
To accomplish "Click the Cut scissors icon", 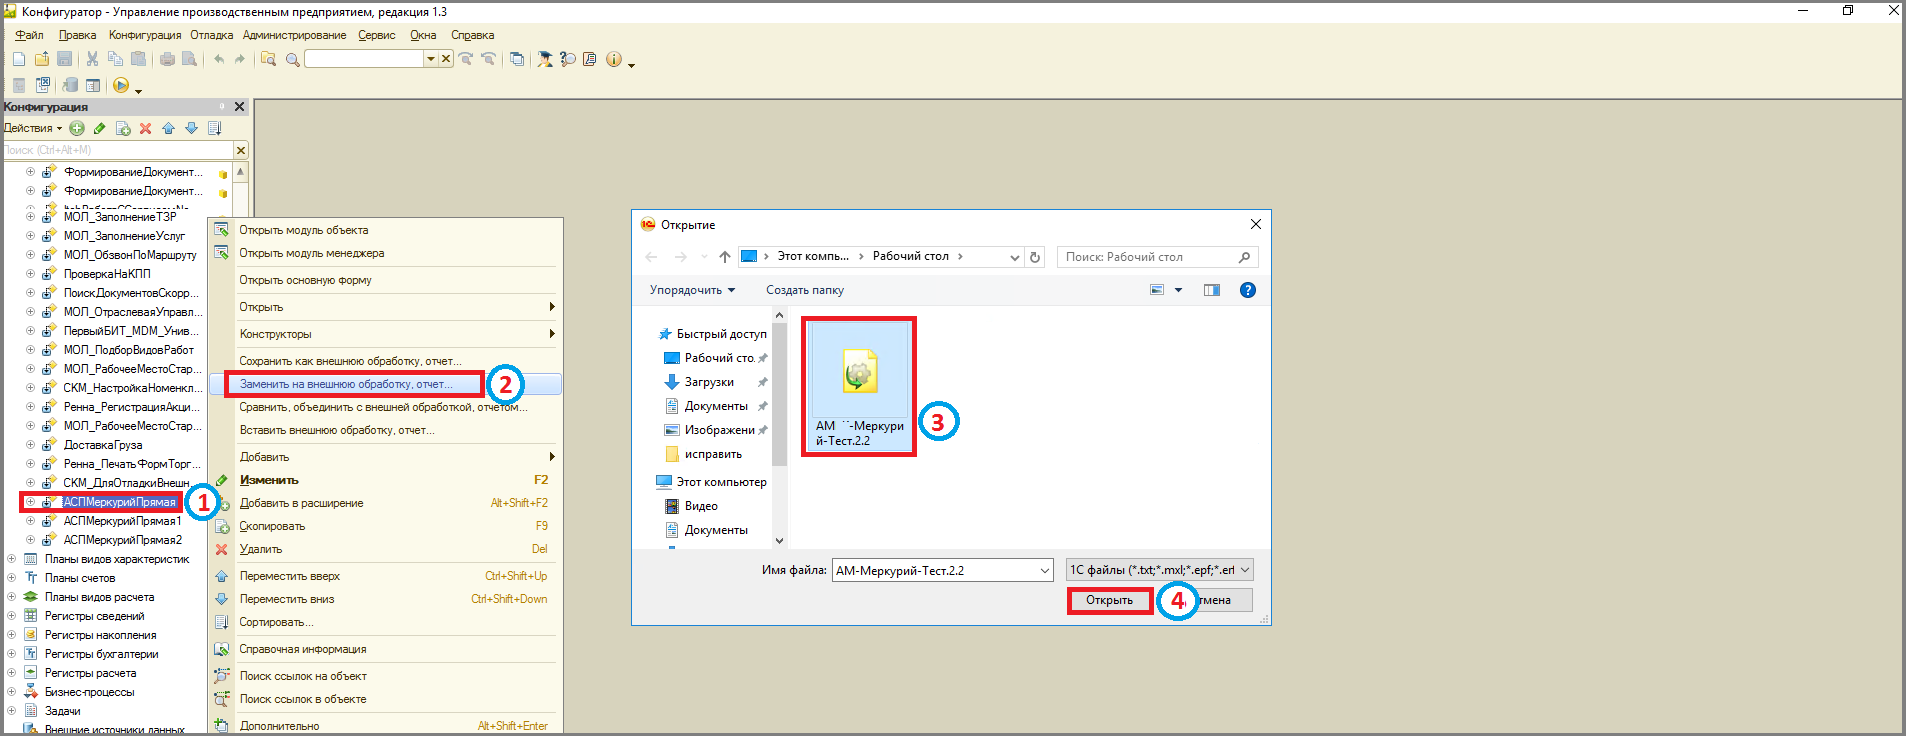I will click(x=92, y=59).
